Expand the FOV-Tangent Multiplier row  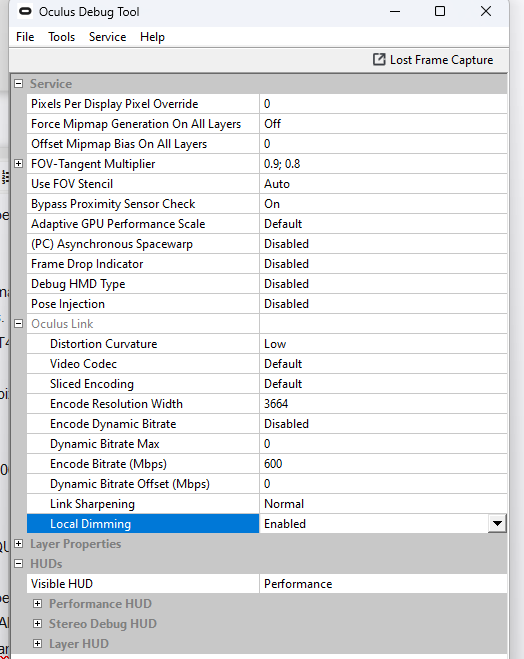pyautogui.click(x=18, y=163)
